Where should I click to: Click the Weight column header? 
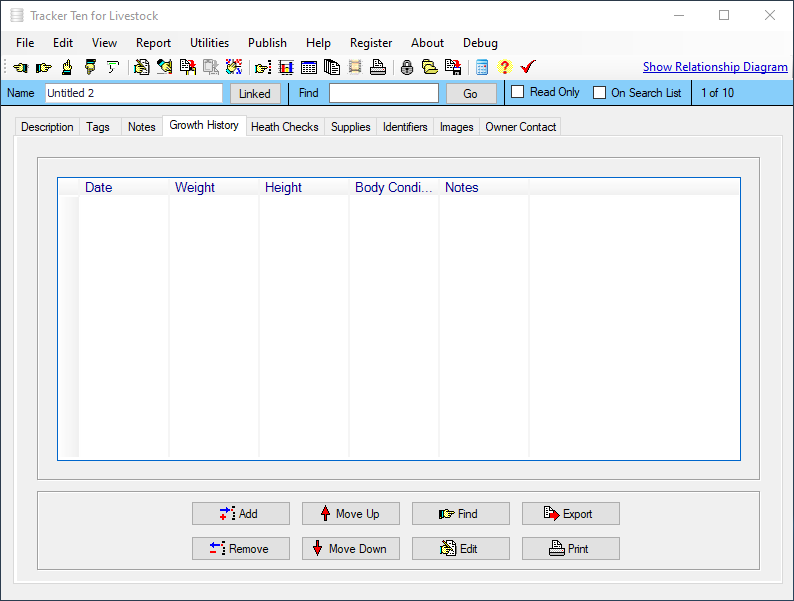[x=214, y=187]
